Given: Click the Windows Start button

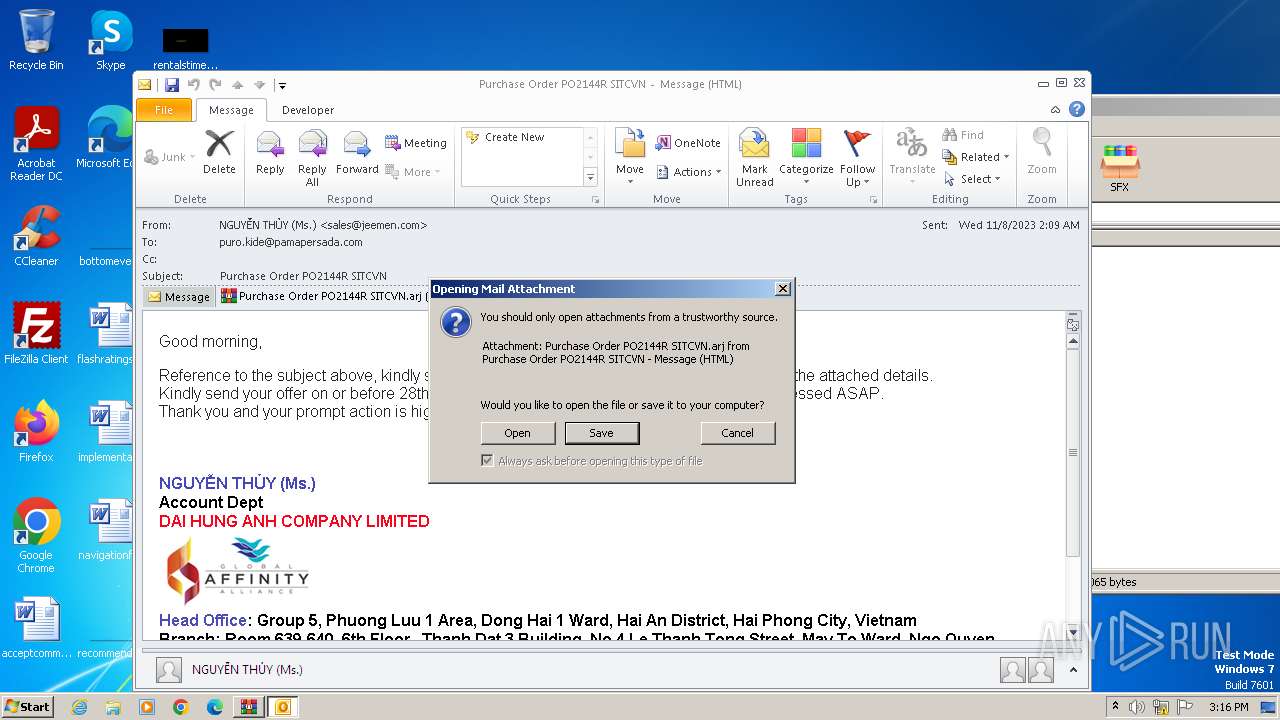Looking at the screenshot, I should pyautogui.click(x=27, y=707).
